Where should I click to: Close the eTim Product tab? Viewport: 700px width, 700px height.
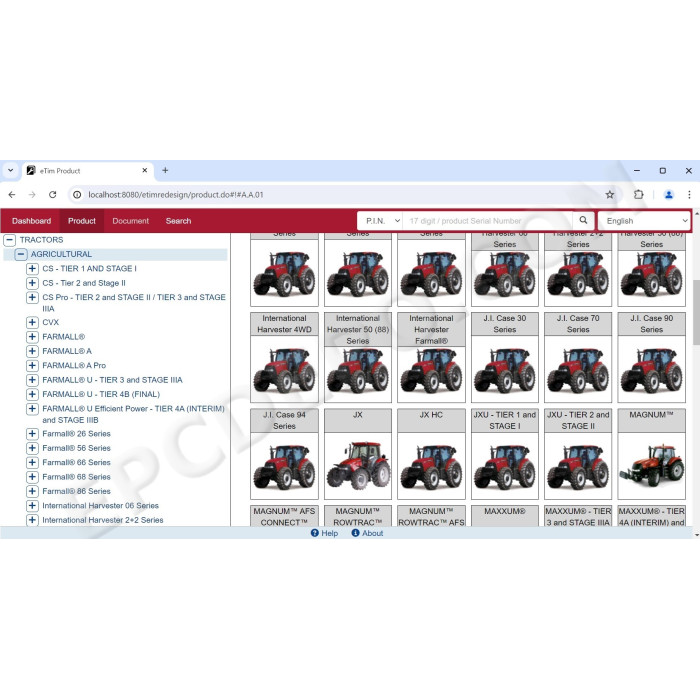point(145,171)
